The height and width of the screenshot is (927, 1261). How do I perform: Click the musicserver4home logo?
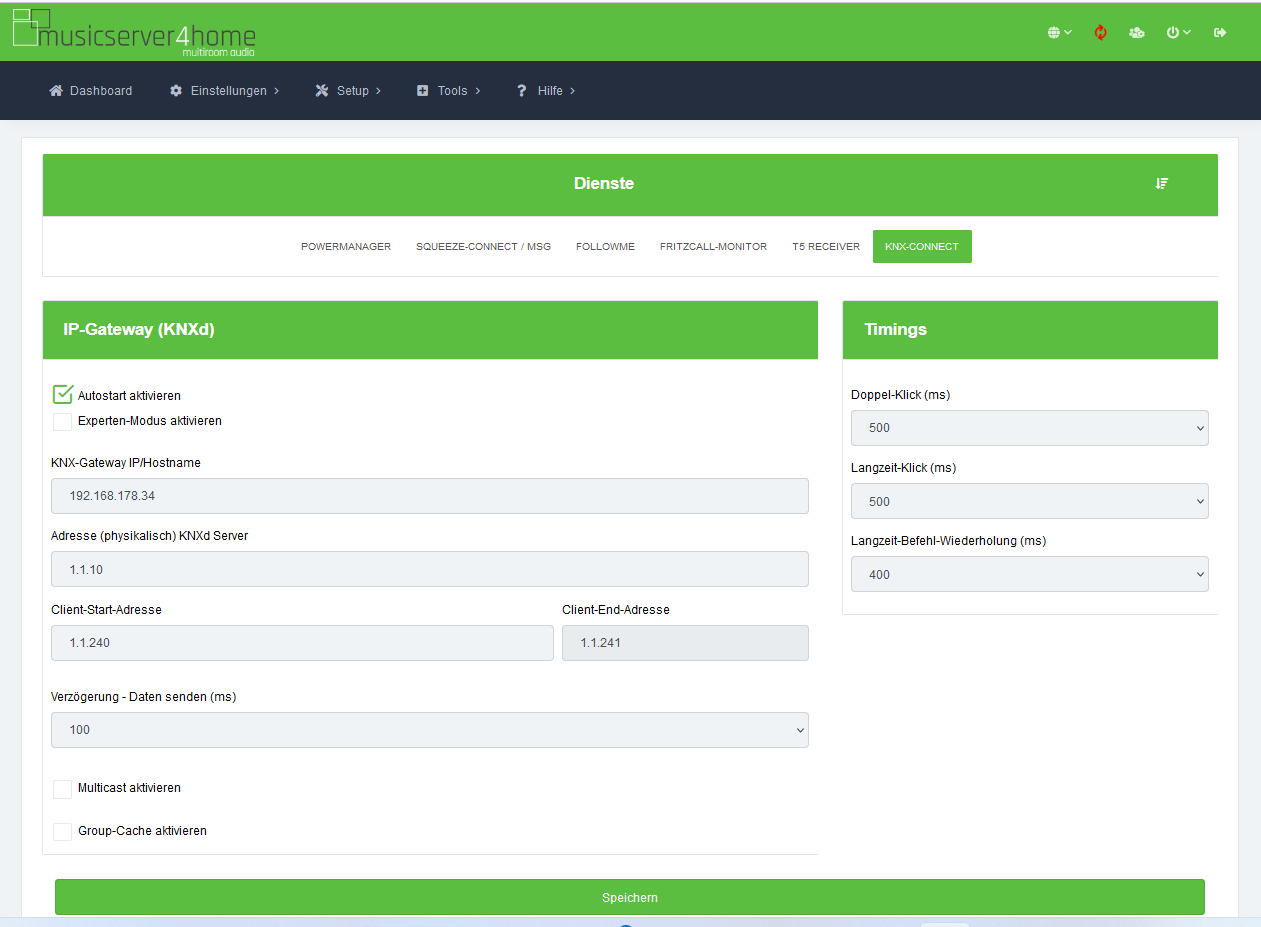[x=134, y=32]
